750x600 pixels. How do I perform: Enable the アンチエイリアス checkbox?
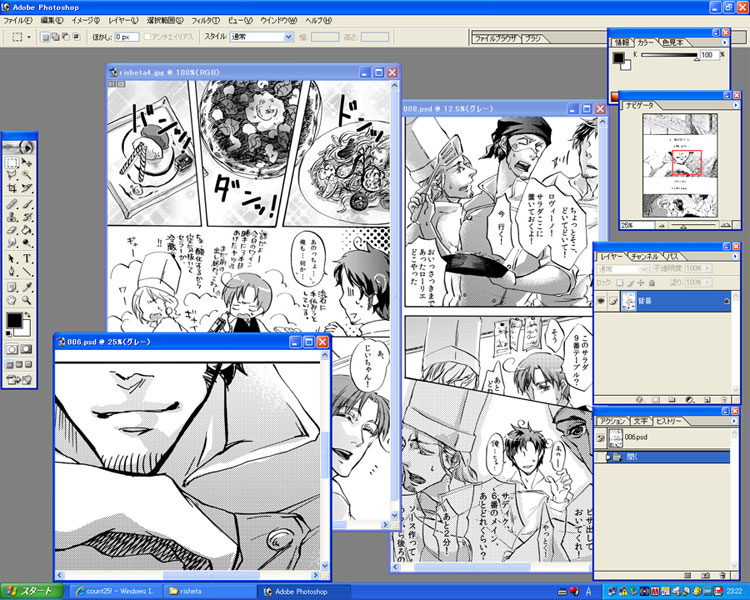[x=147, y=36]
